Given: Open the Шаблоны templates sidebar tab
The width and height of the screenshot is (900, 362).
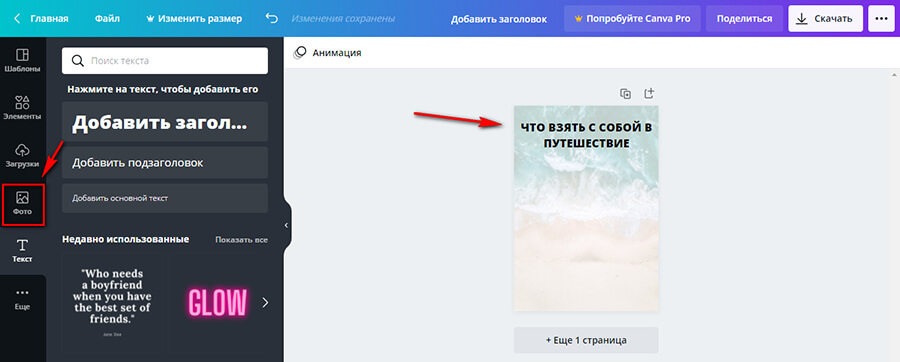Looking at the screenshot, I should pyautogui.click(x=22, y=60).
